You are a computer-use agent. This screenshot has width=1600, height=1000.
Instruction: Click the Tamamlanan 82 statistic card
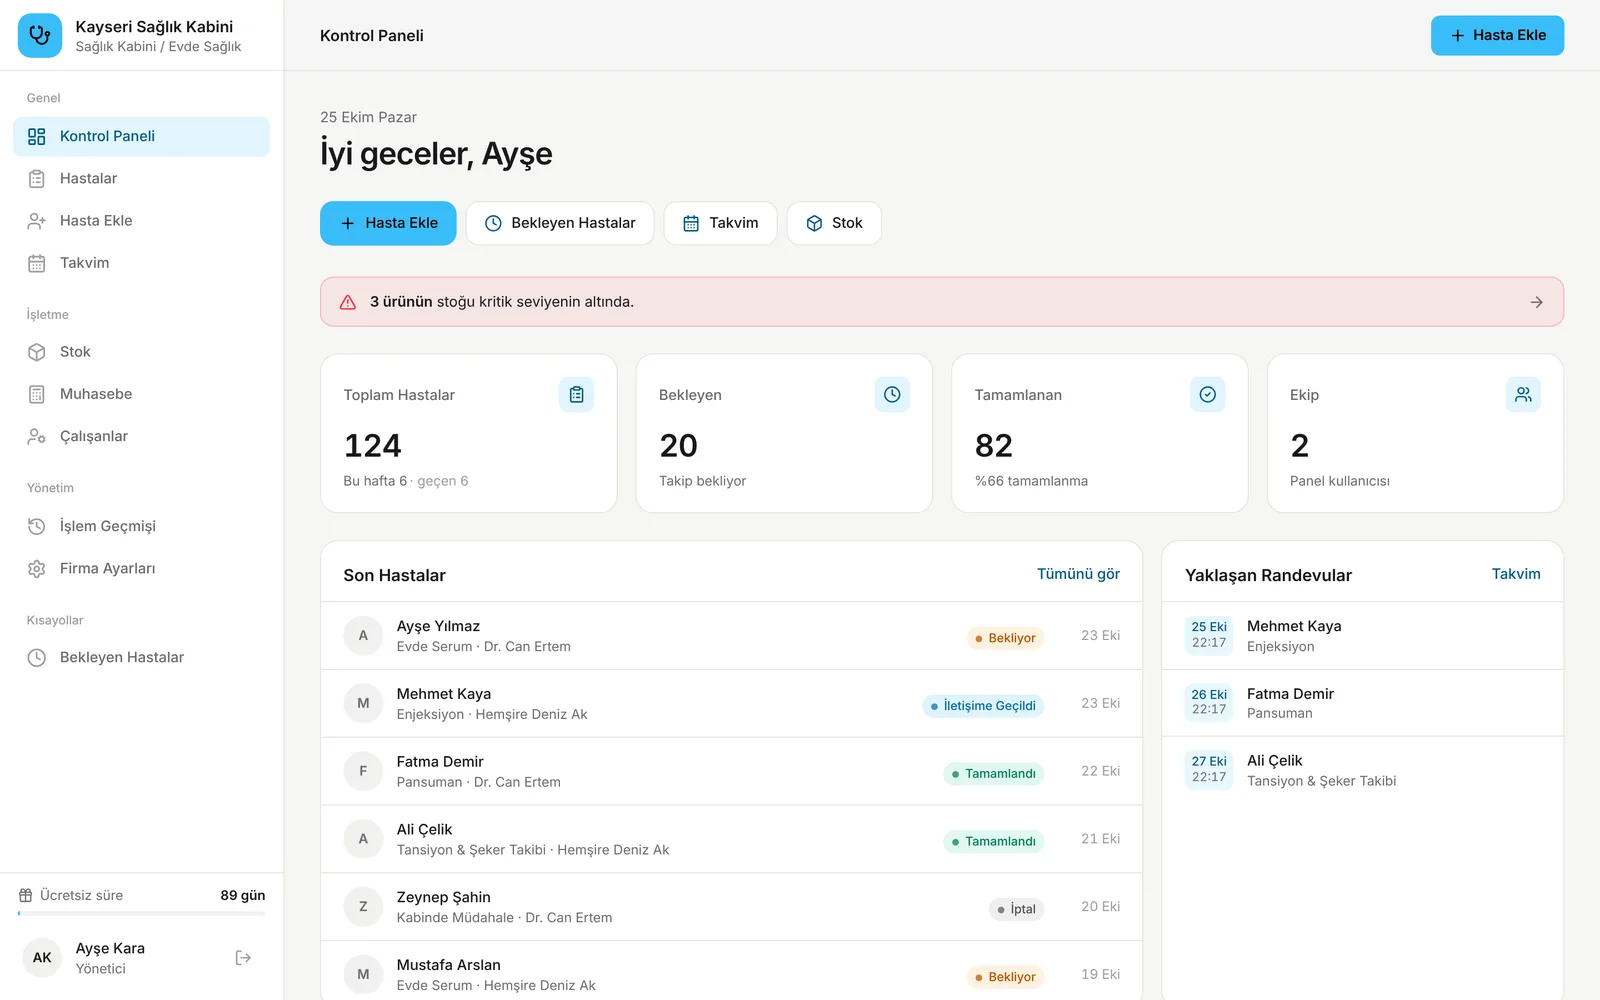(1099, 433)
